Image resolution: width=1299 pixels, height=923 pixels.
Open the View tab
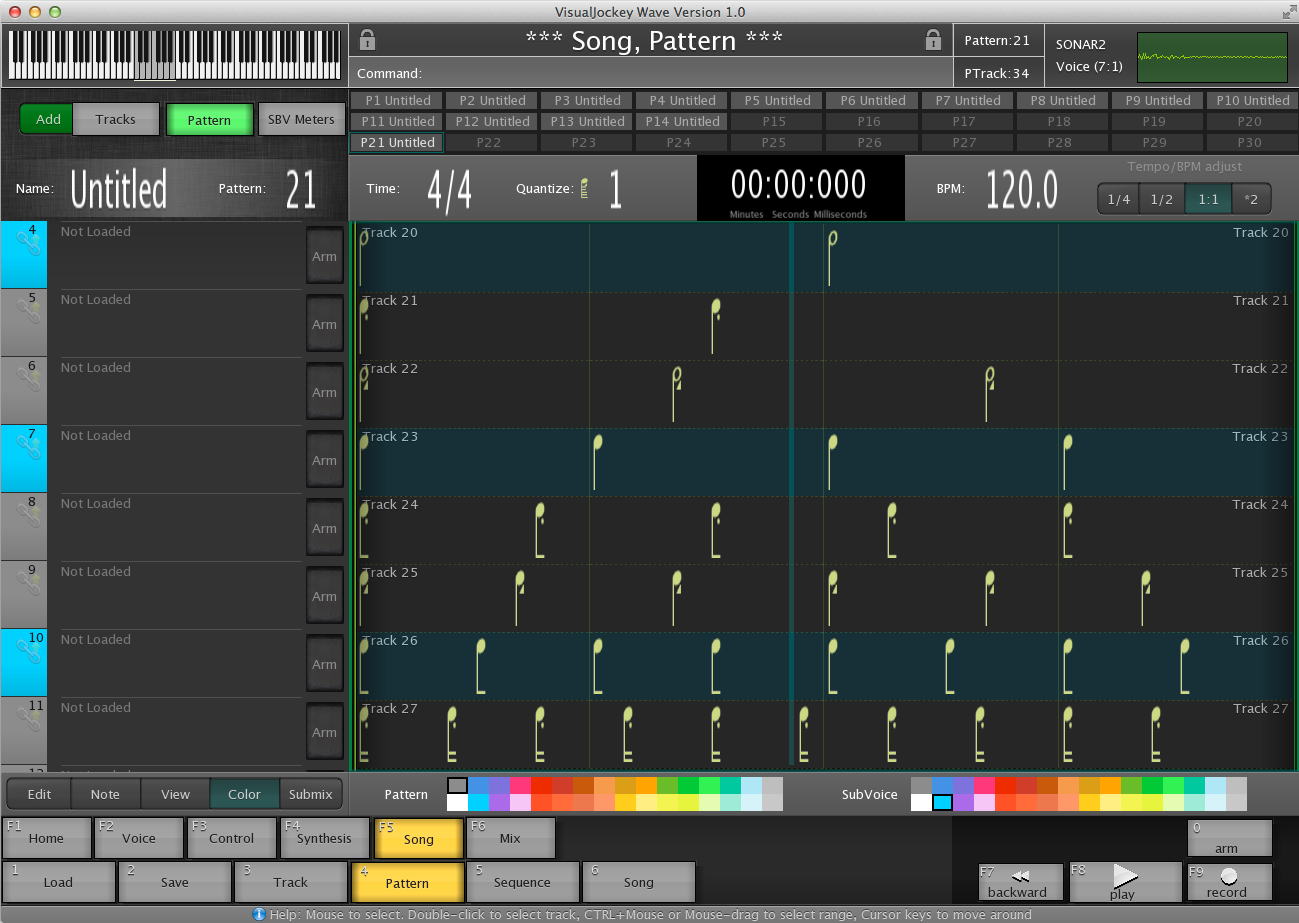click(x=175, y=794)
